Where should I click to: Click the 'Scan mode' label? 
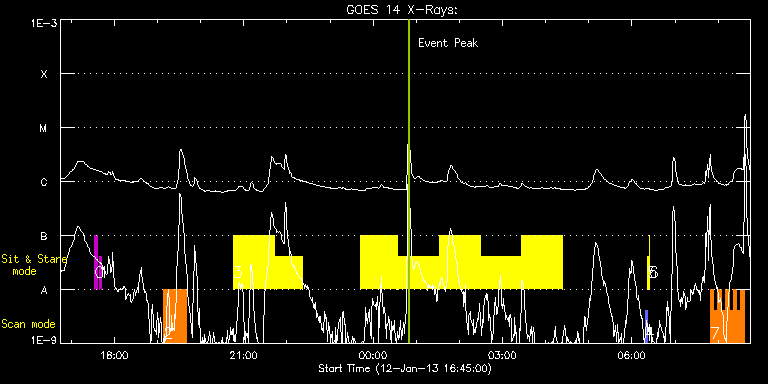tap(28, 324)
